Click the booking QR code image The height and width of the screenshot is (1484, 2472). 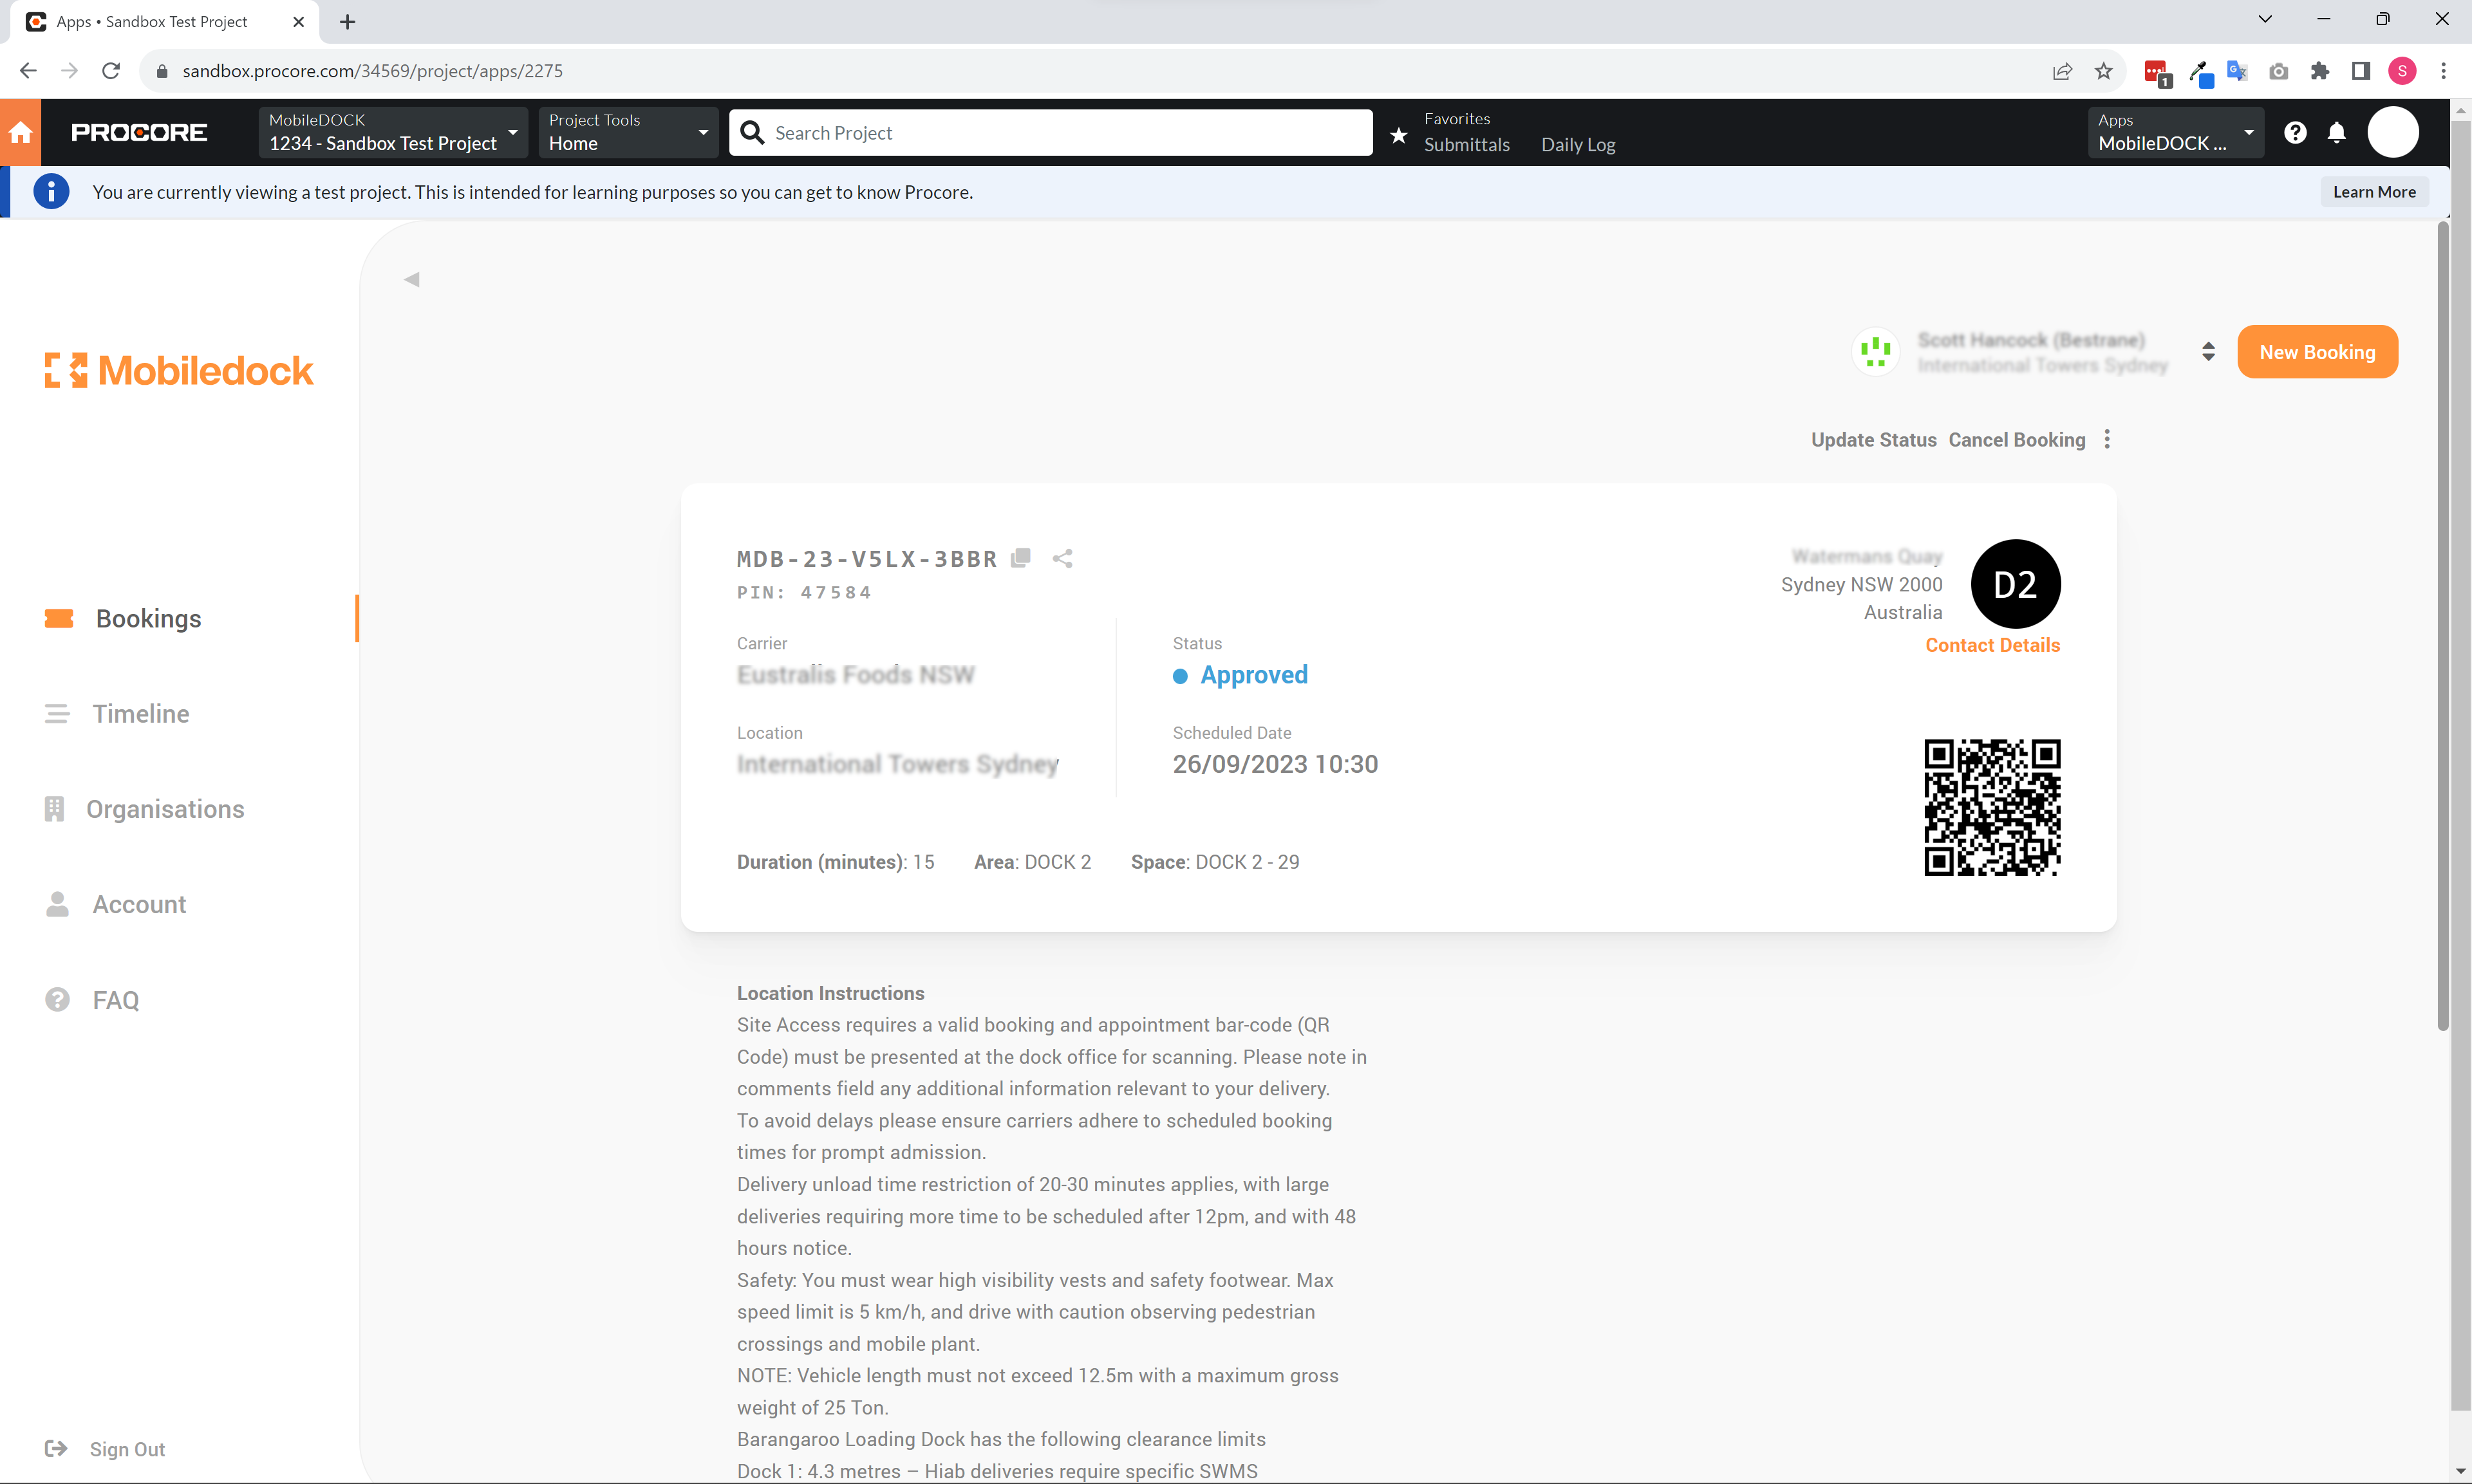(1991, 807)
